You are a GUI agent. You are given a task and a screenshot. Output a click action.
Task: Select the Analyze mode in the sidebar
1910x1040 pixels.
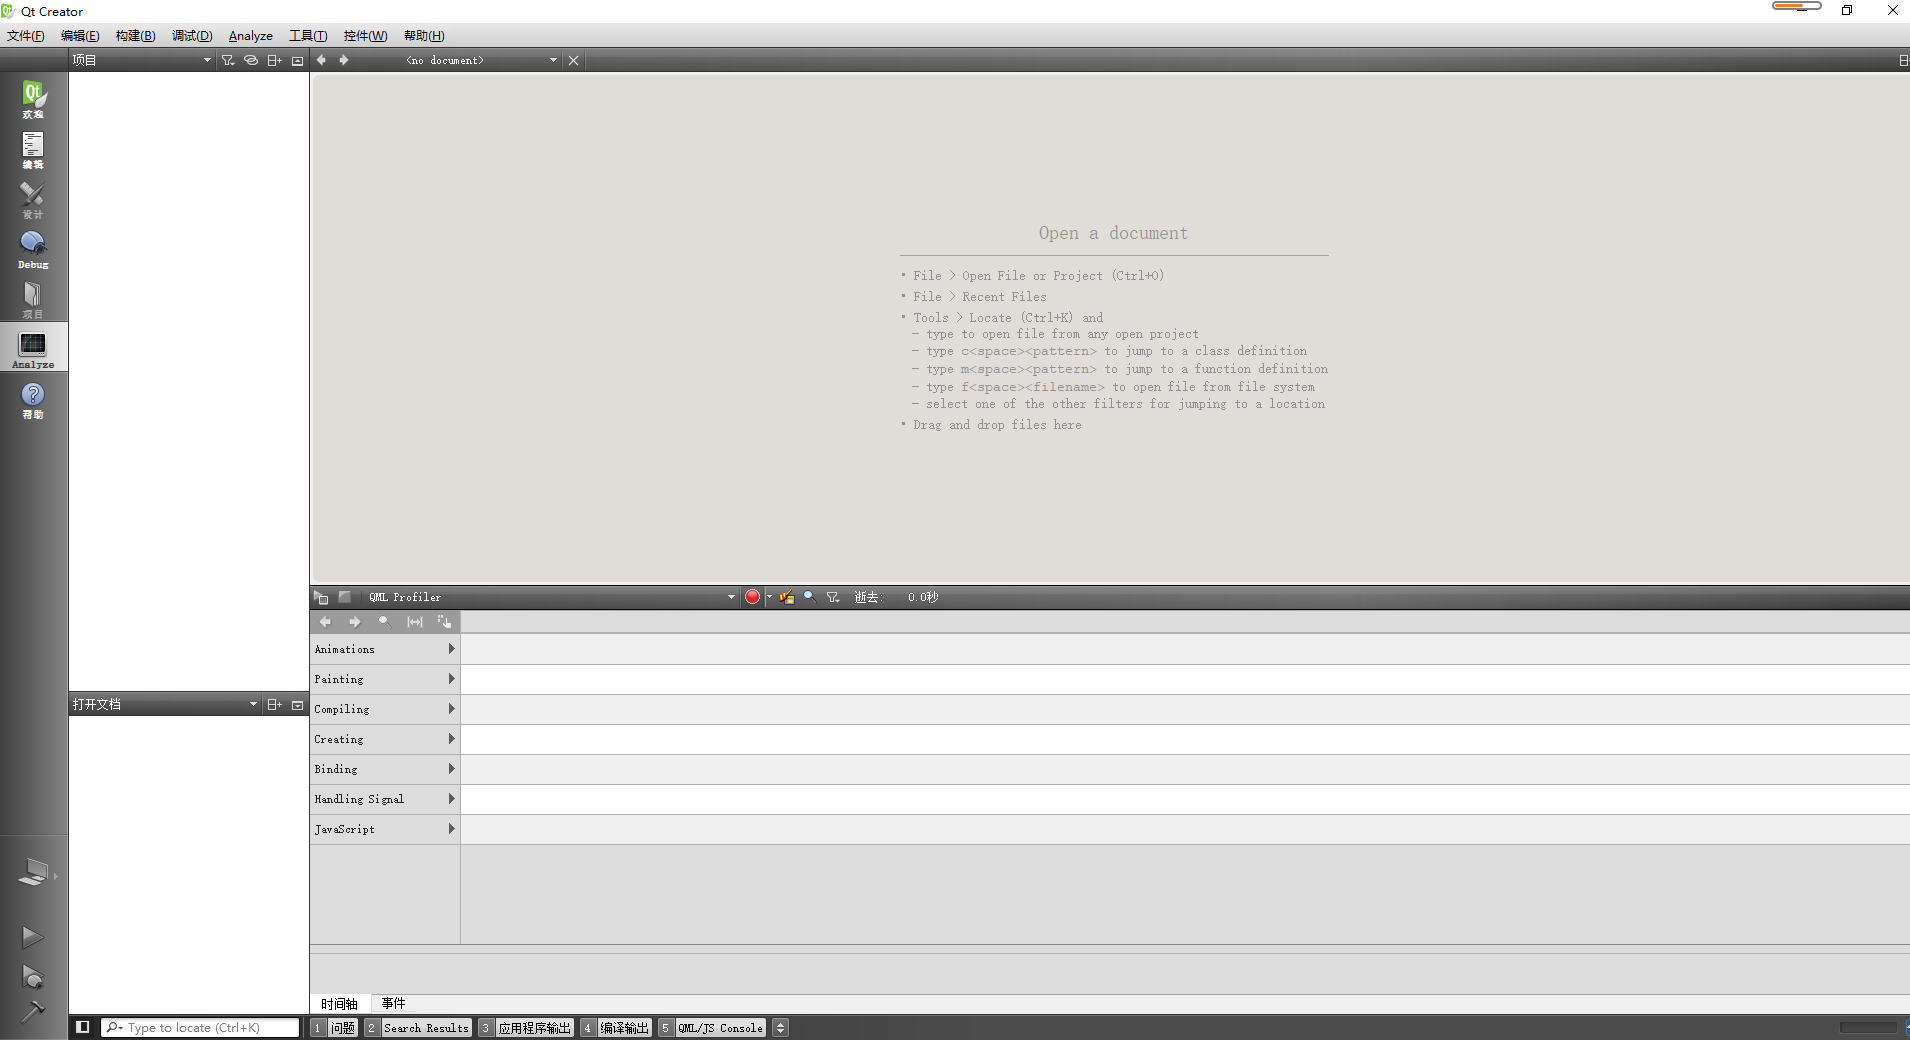pyautogui.click(x=33, y=347)
